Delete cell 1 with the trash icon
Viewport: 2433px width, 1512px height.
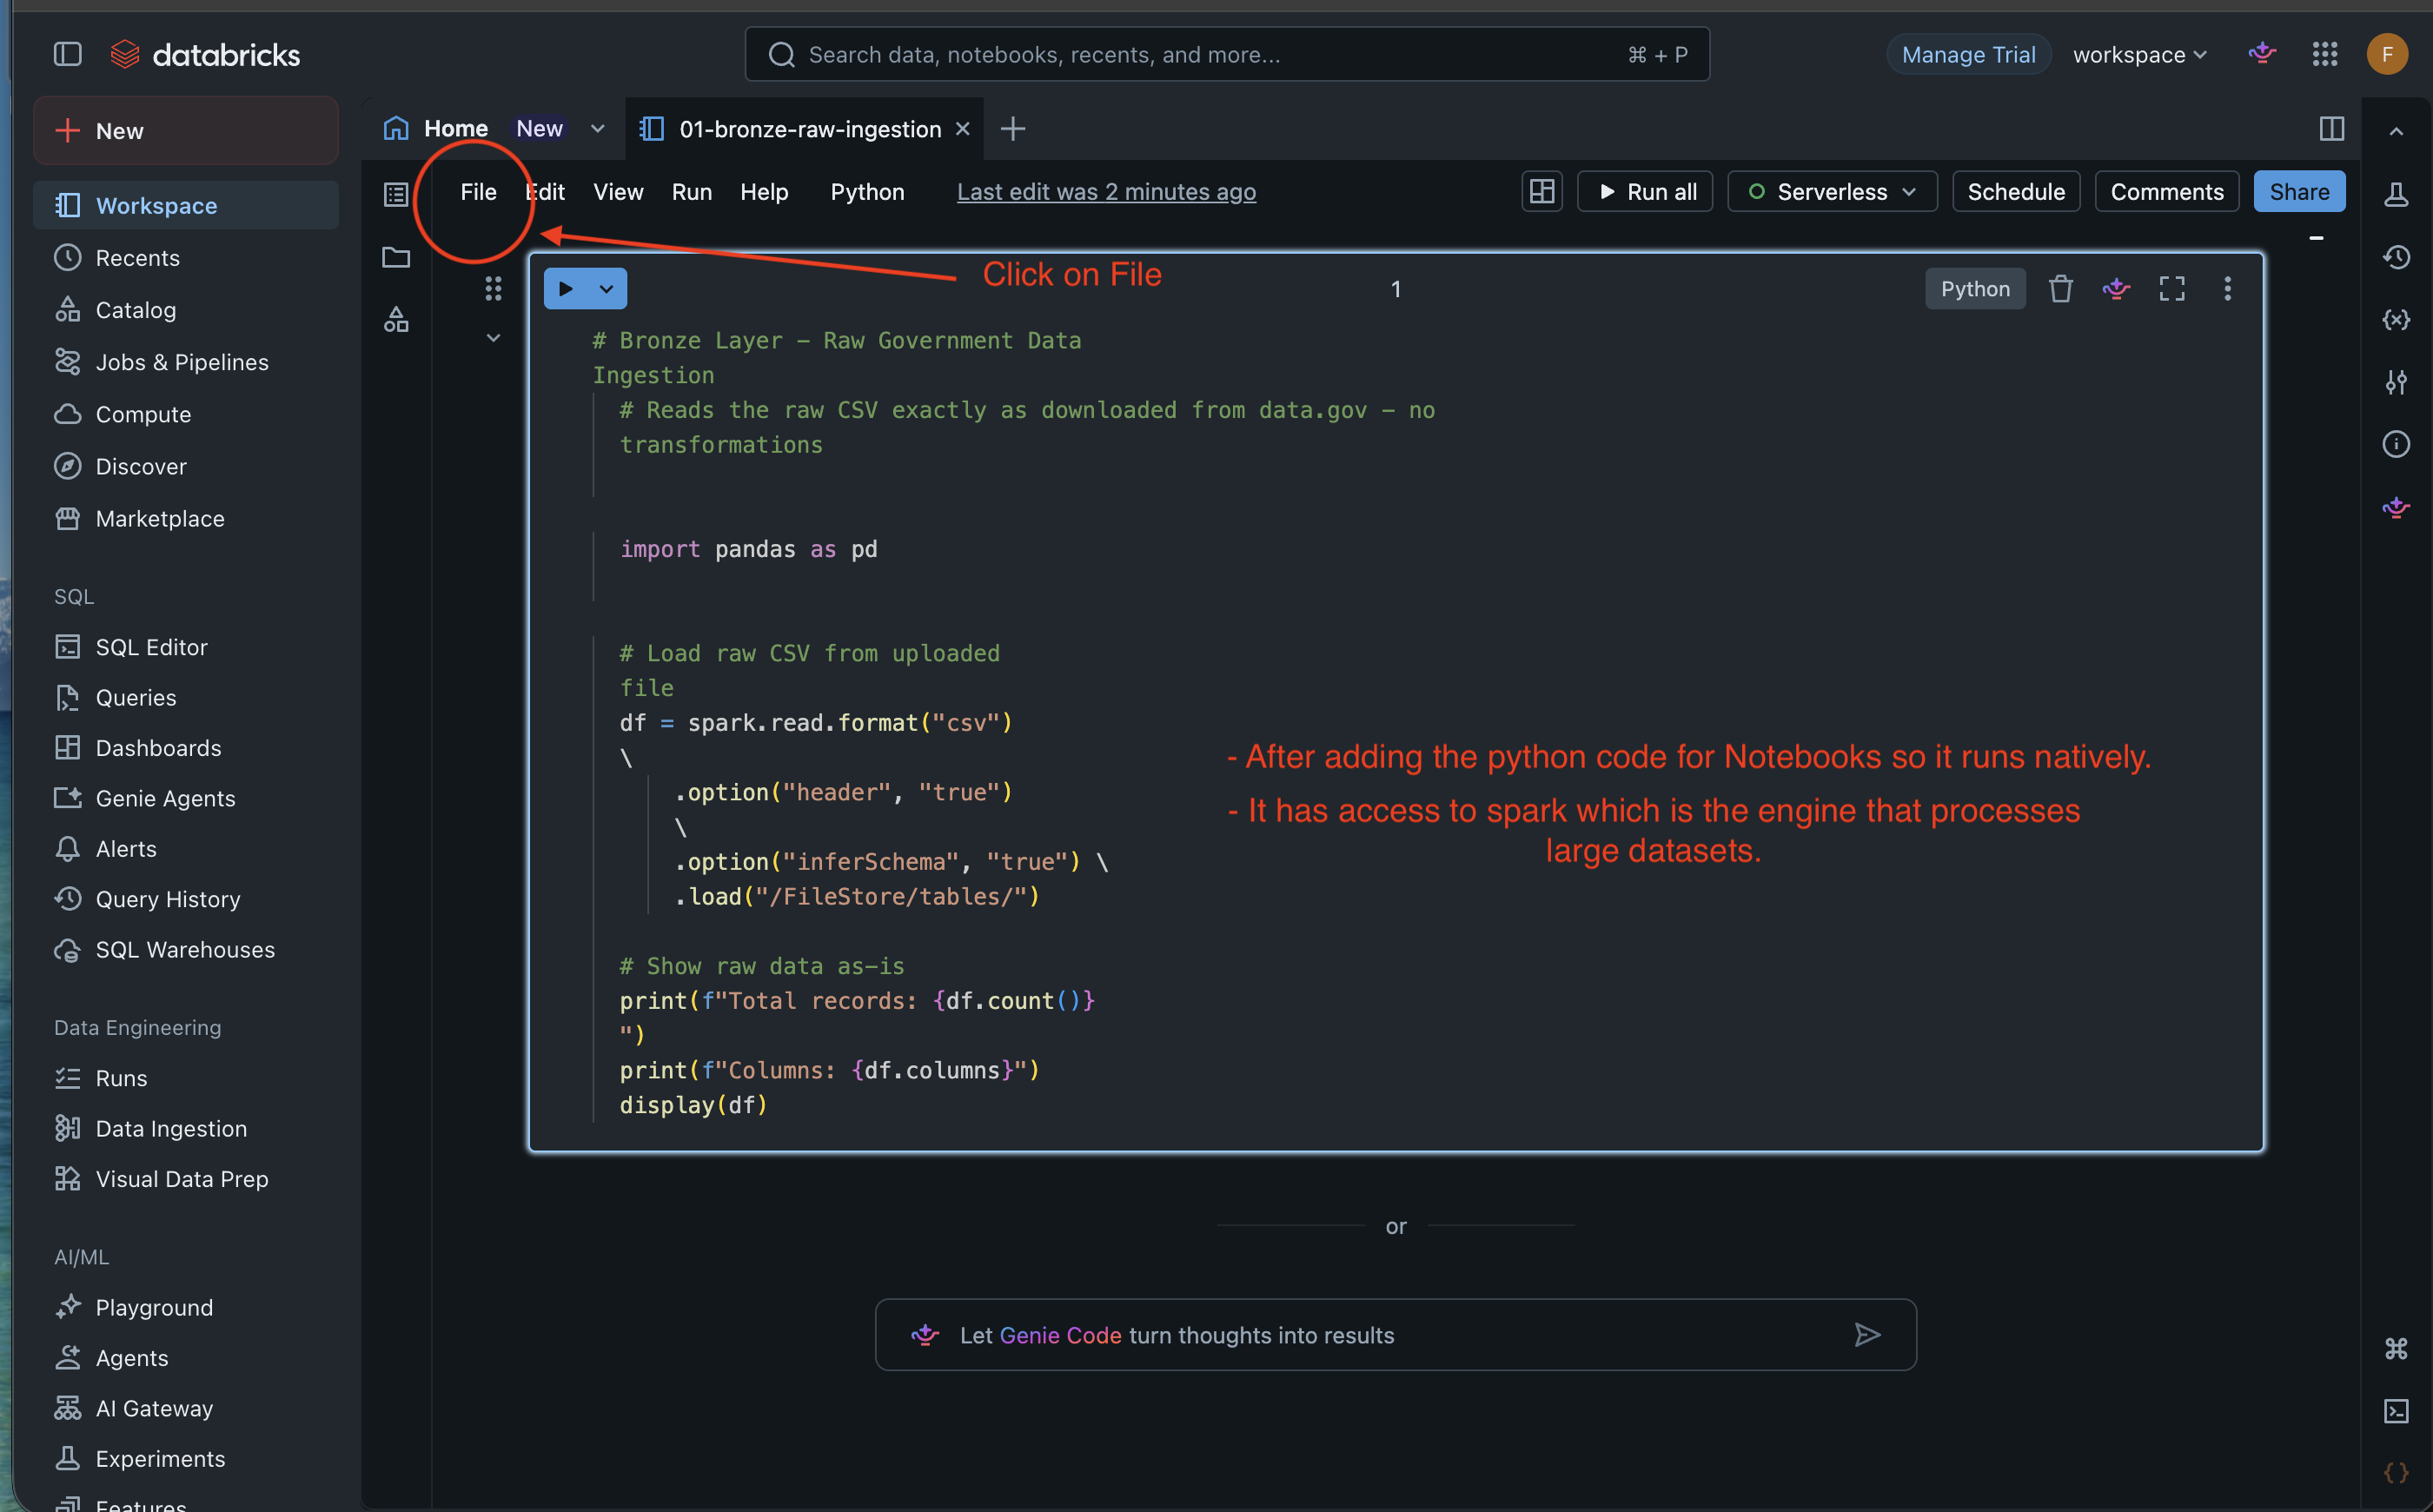click(x=2060, y=289)
